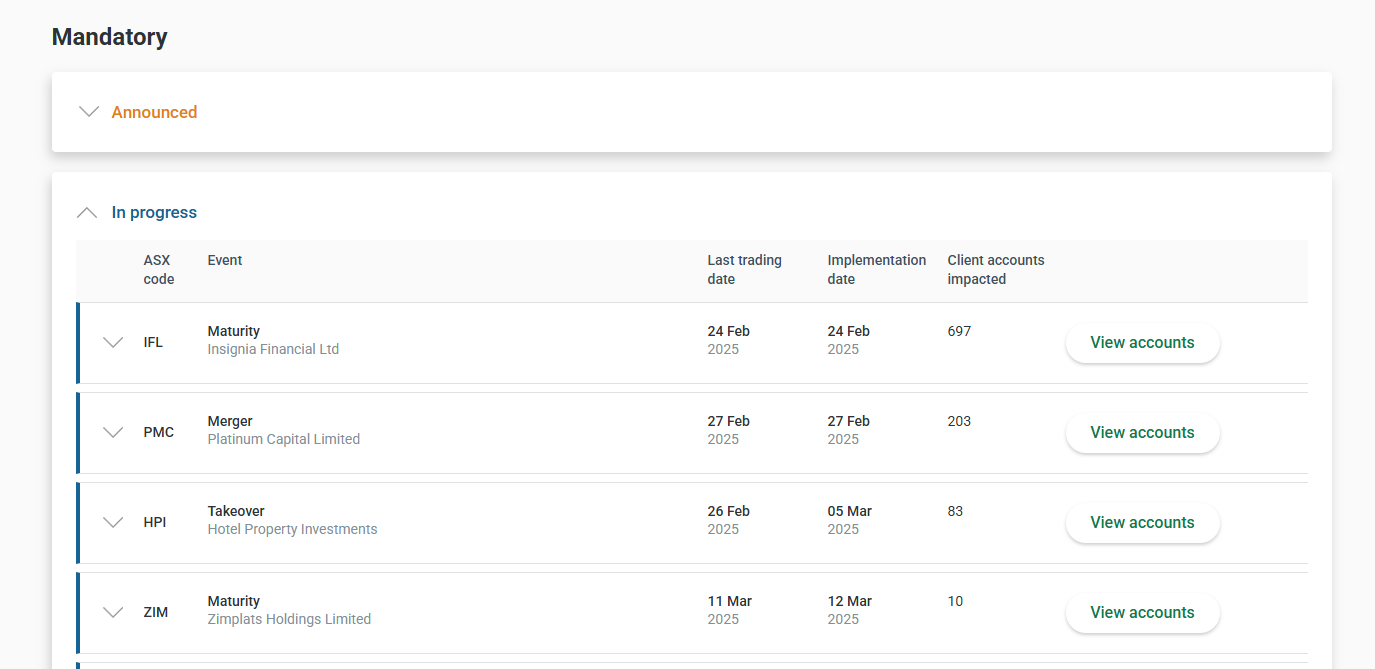Select the Zimplats Holdings Limited company name
The height and width of the screenshot is (669, 1375).
pyautogui.click(x=289, y=620)
